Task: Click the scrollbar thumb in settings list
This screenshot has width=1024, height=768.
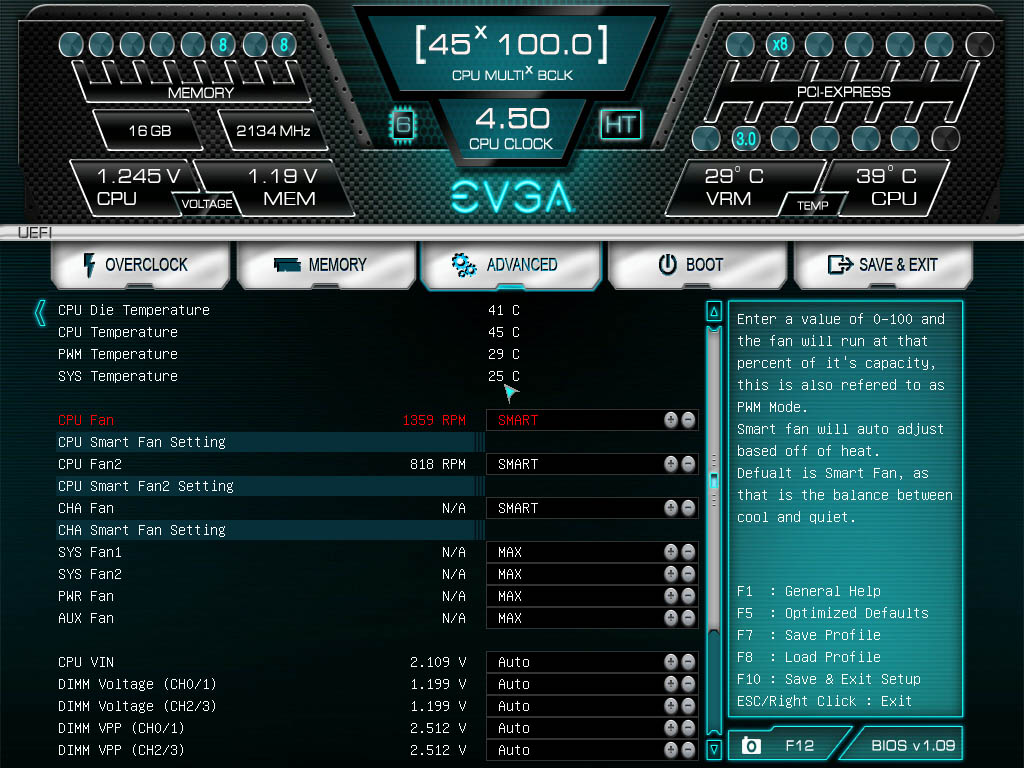Action: pos(714,480)
